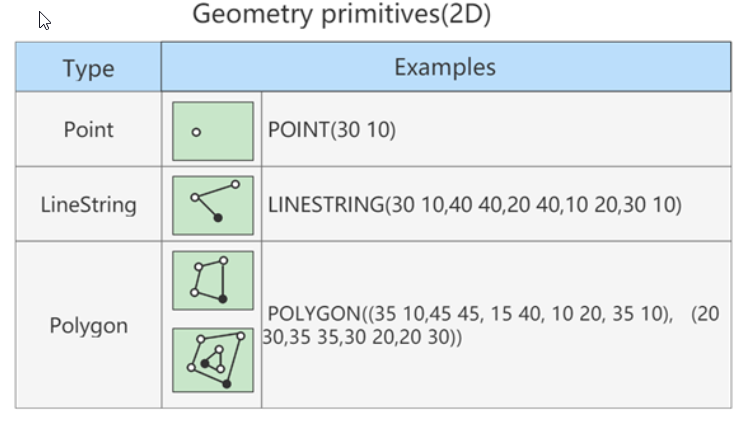Click the Type column header

[x=88, y=67]
